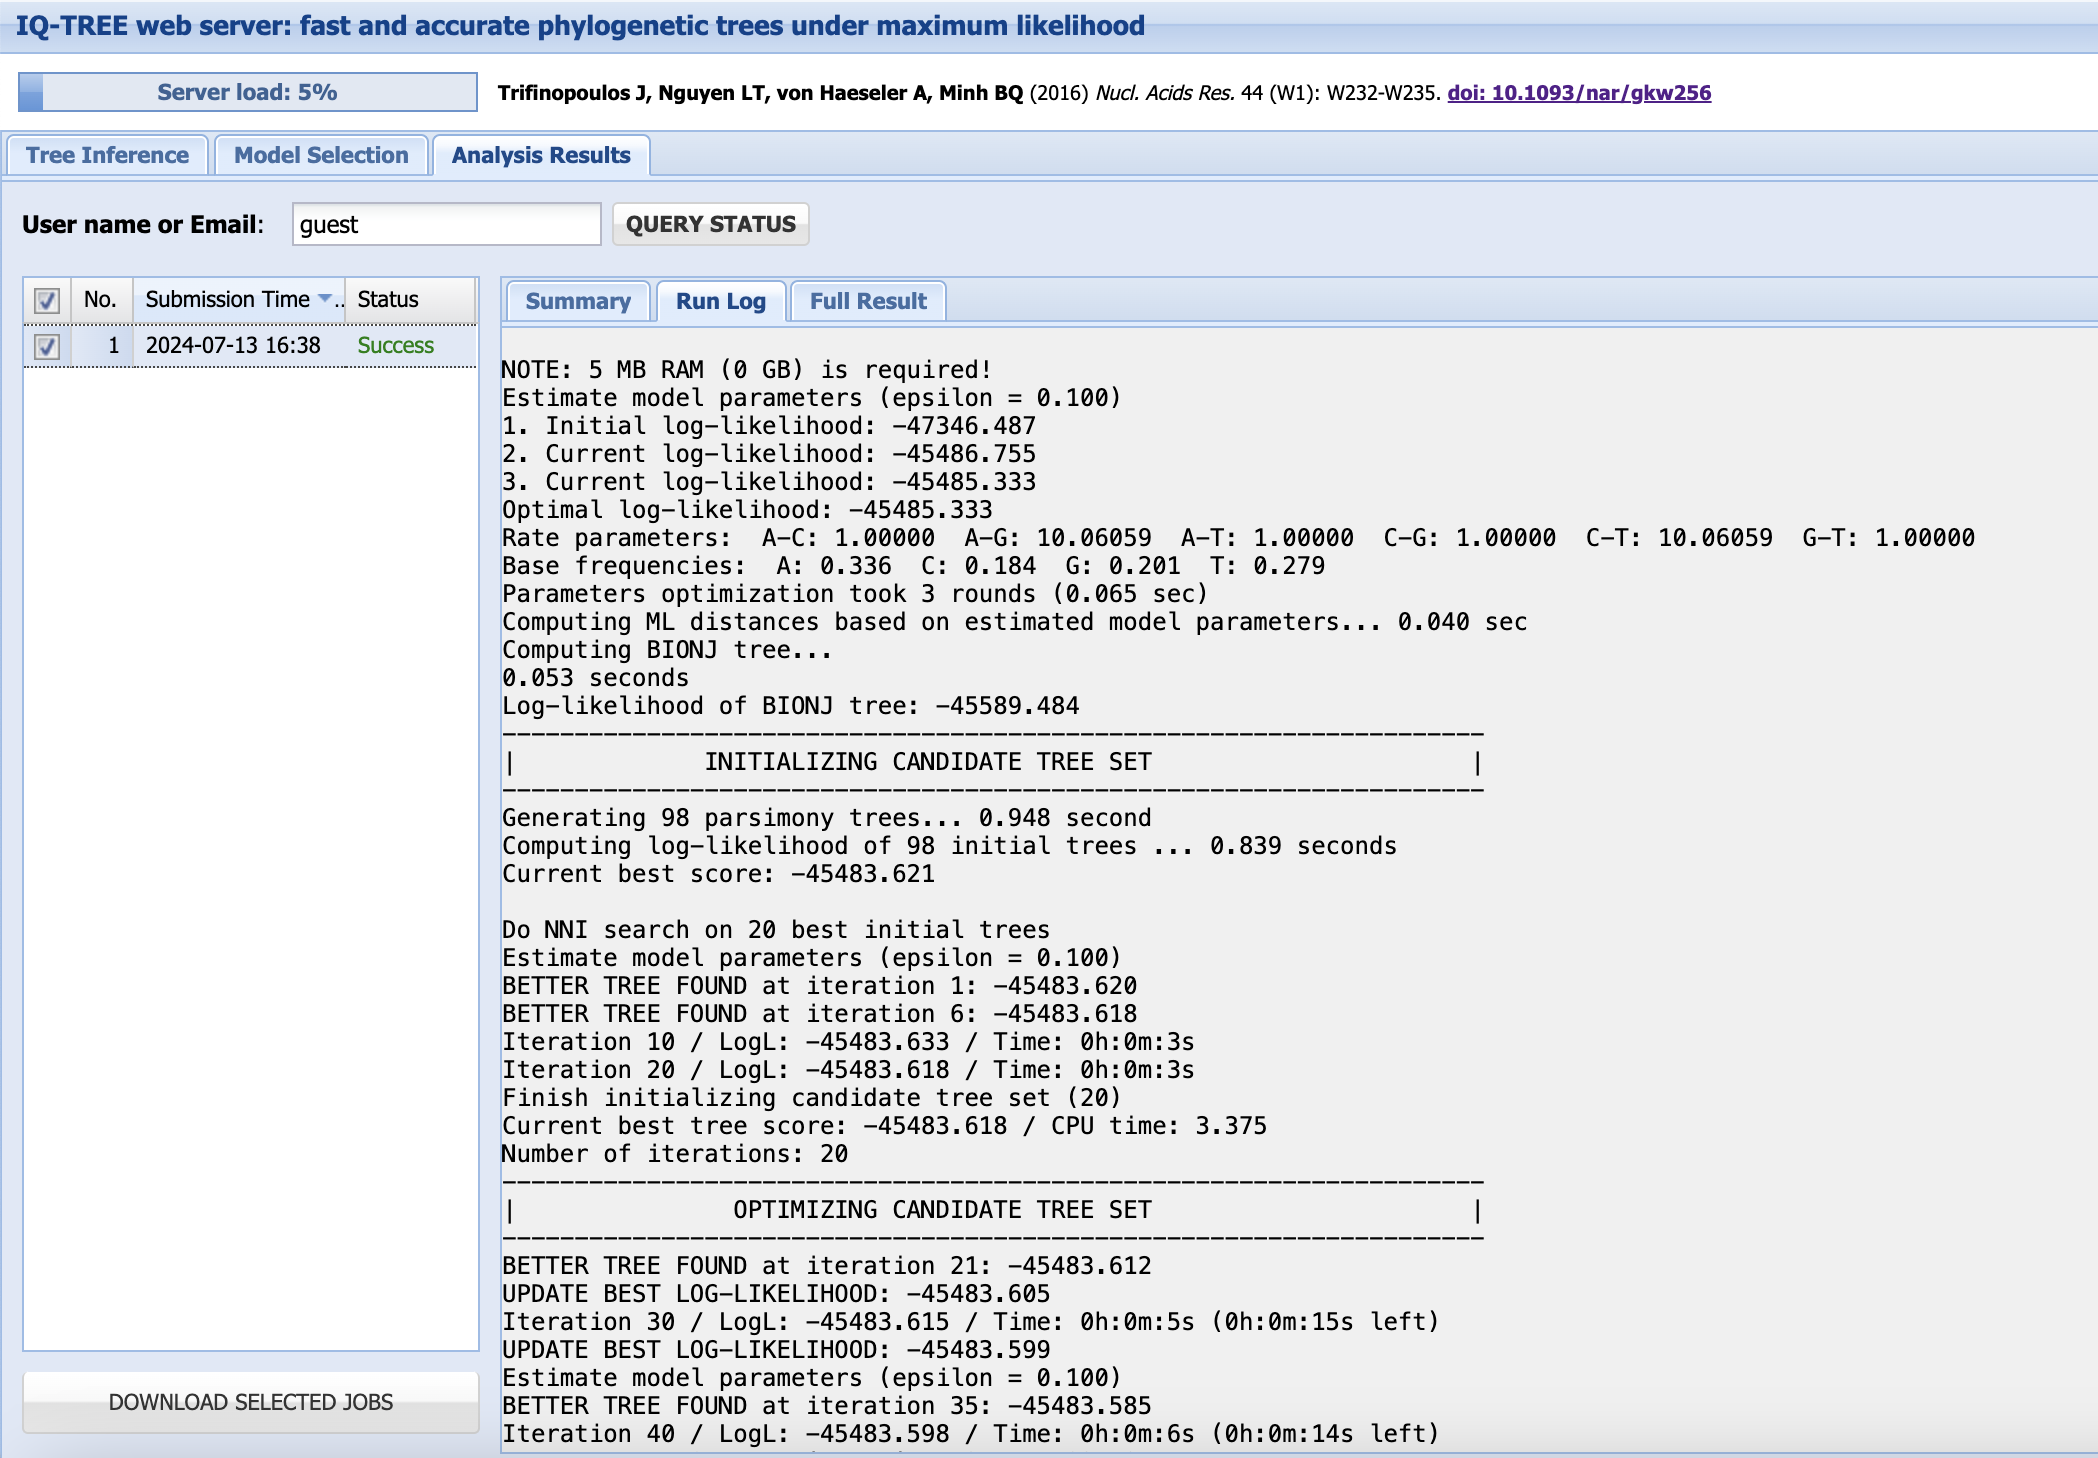2098x1458 pixels.
Task: Click the QUERY STATUS button
Action: point(711,224)
